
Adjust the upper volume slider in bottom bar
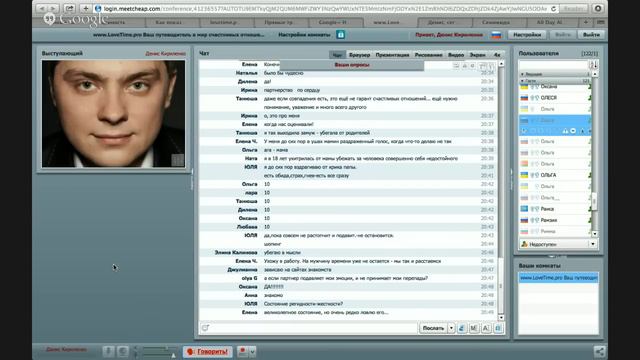click(159, 348)
